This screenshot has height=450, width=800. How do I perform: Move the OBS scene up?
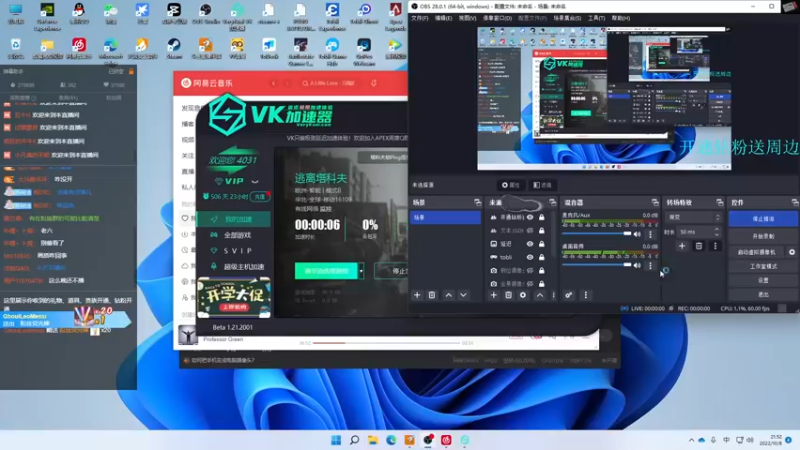[x=448, y=295]
